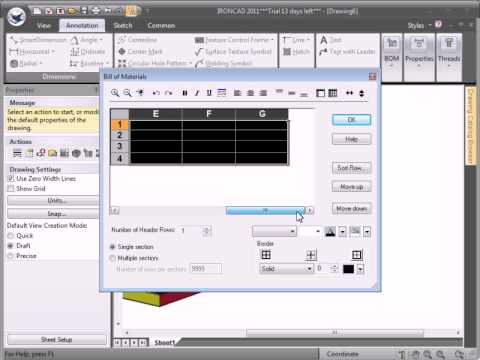
Task: Expand the Feature Control Frame dropdown
Action: pyautogui.click(x=273, y=40)
